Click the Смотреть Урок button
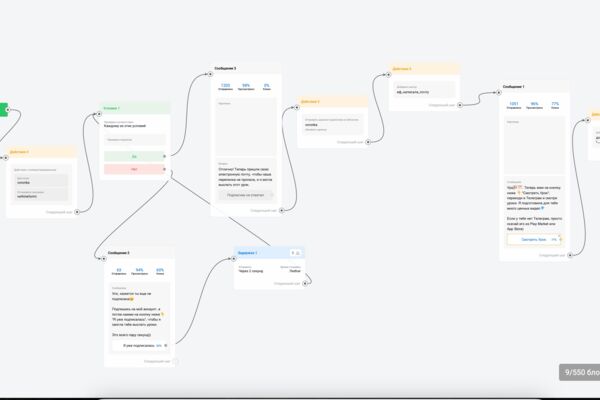Image resolution: width=600 pixels, height=400 pixels. (533, 239)
